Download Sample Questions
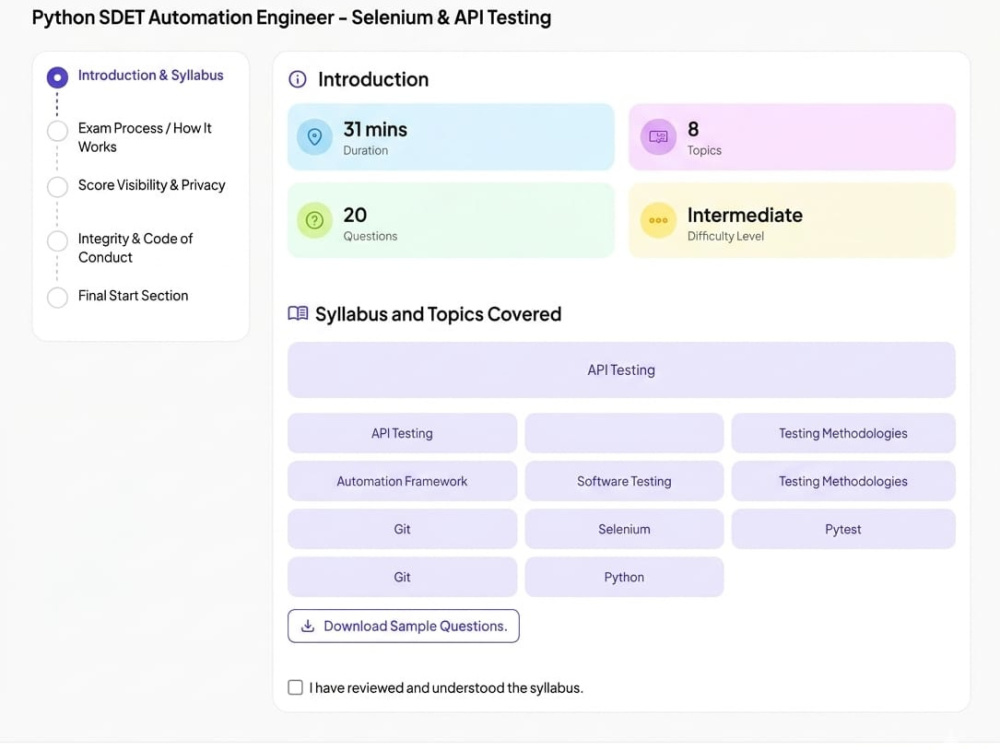This screenshot has height=750, width=1000. [x=404, y=626]
